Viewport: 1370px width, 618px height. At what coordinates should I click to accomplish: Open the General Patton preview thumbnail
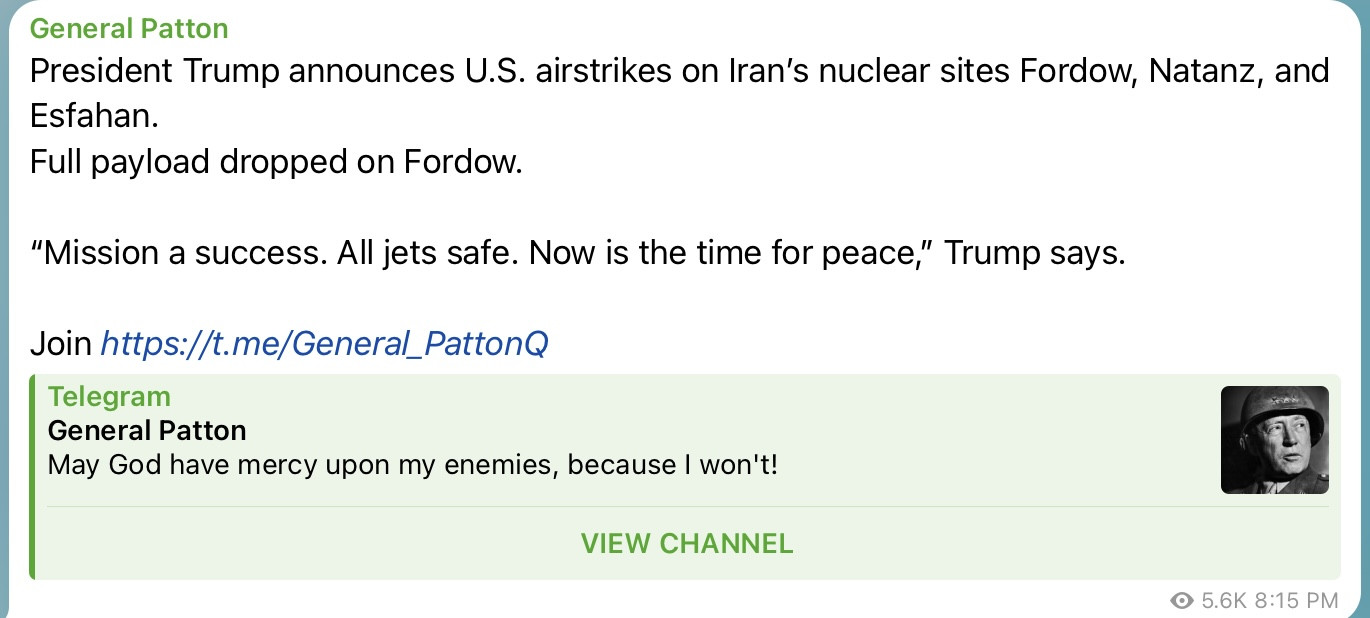(x=1274, y=440)
